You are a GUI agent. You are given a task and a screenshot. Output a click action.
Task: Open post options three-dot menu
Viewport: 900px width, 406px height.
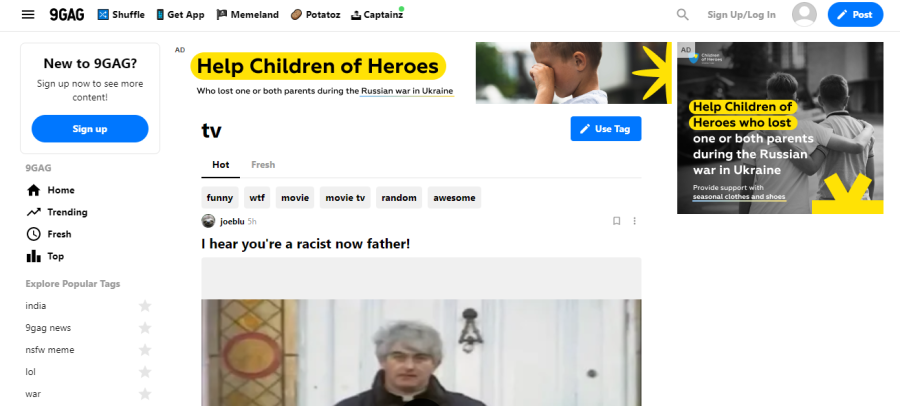(634, 221)
